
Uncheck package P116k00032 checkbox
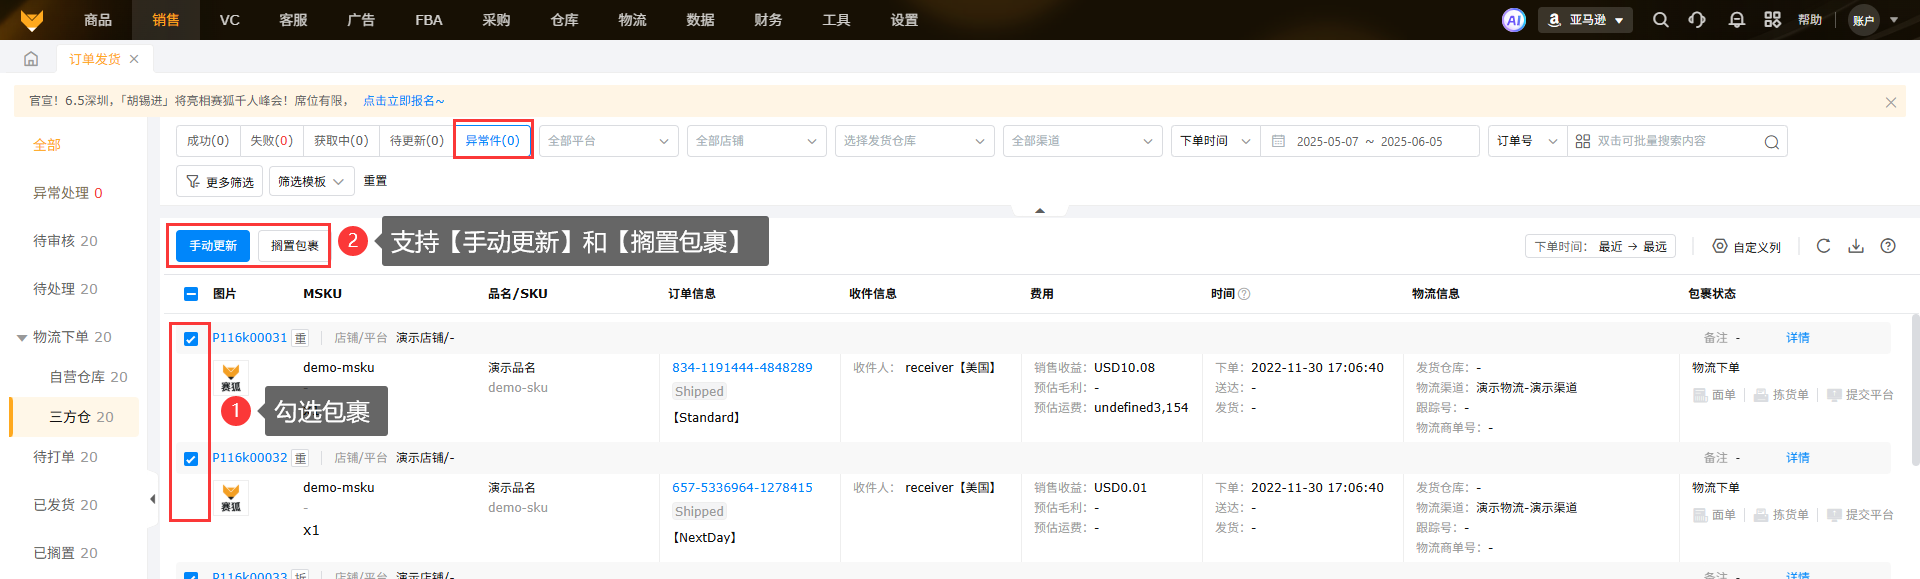tap(191, 459)
